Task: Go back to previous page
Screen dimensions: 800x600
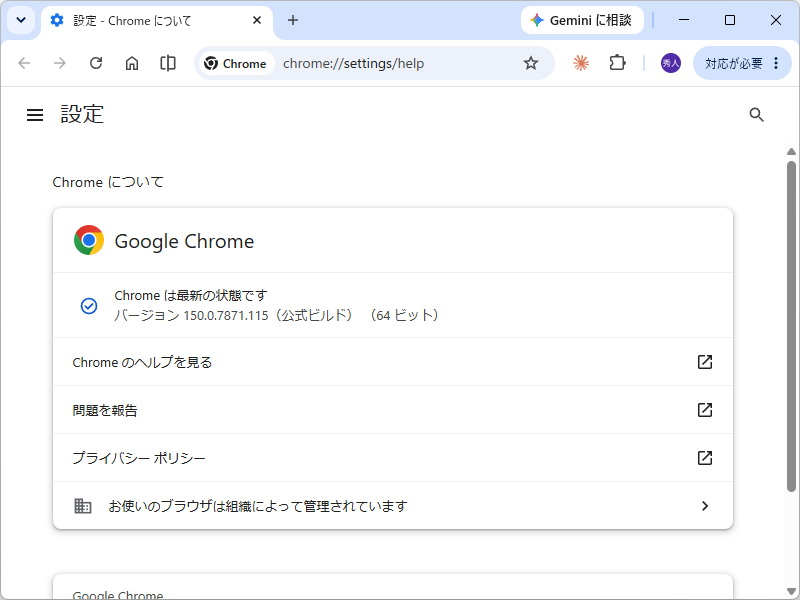Action: pyautogui.click(x=24, y=63)
